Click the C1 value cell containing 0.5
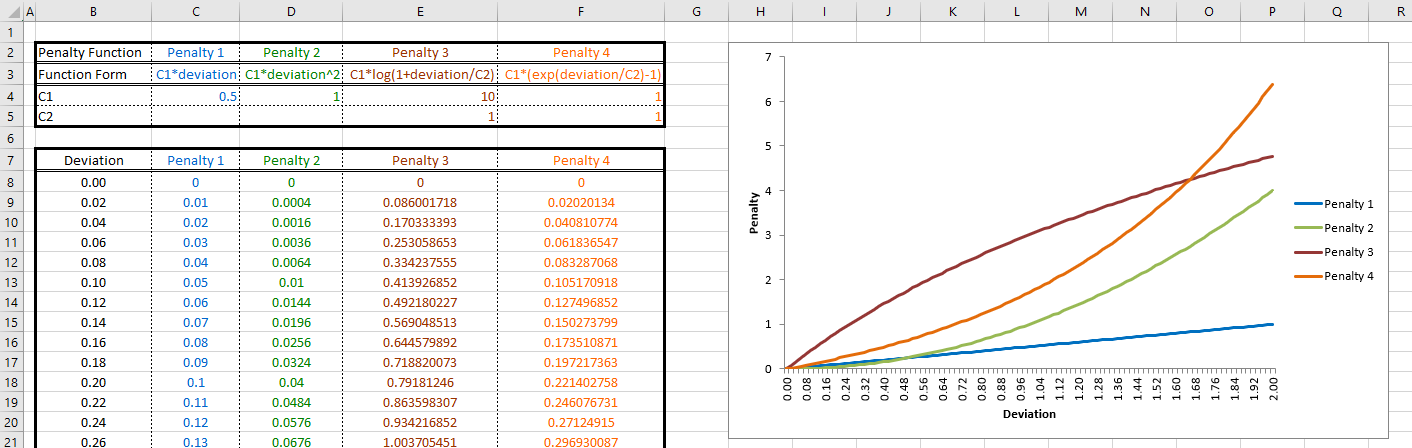 click(195, 96)
